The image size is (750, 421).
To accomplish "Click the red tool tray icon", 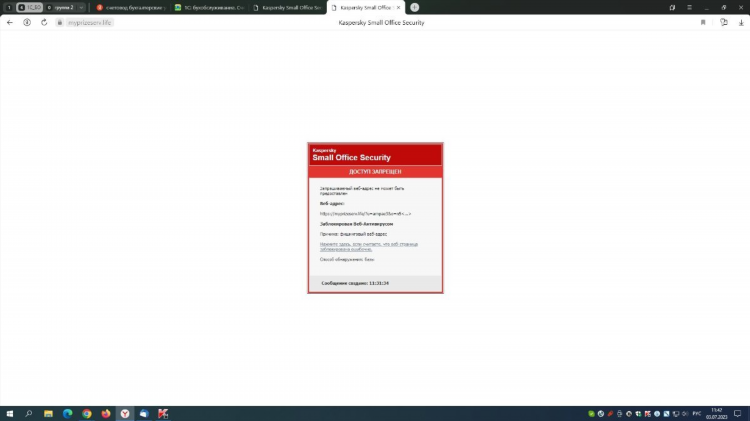I will (610, 414).
